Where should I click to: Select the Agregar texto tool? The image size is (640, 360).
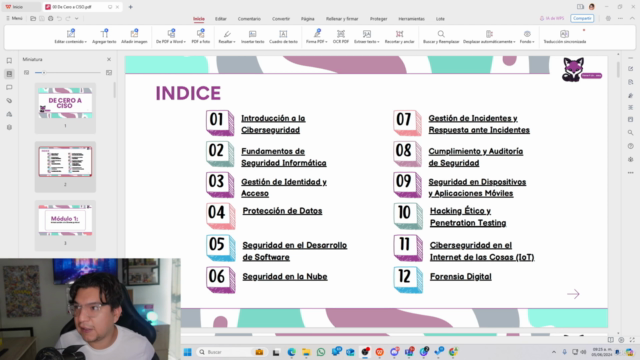[x=104, y=36]
